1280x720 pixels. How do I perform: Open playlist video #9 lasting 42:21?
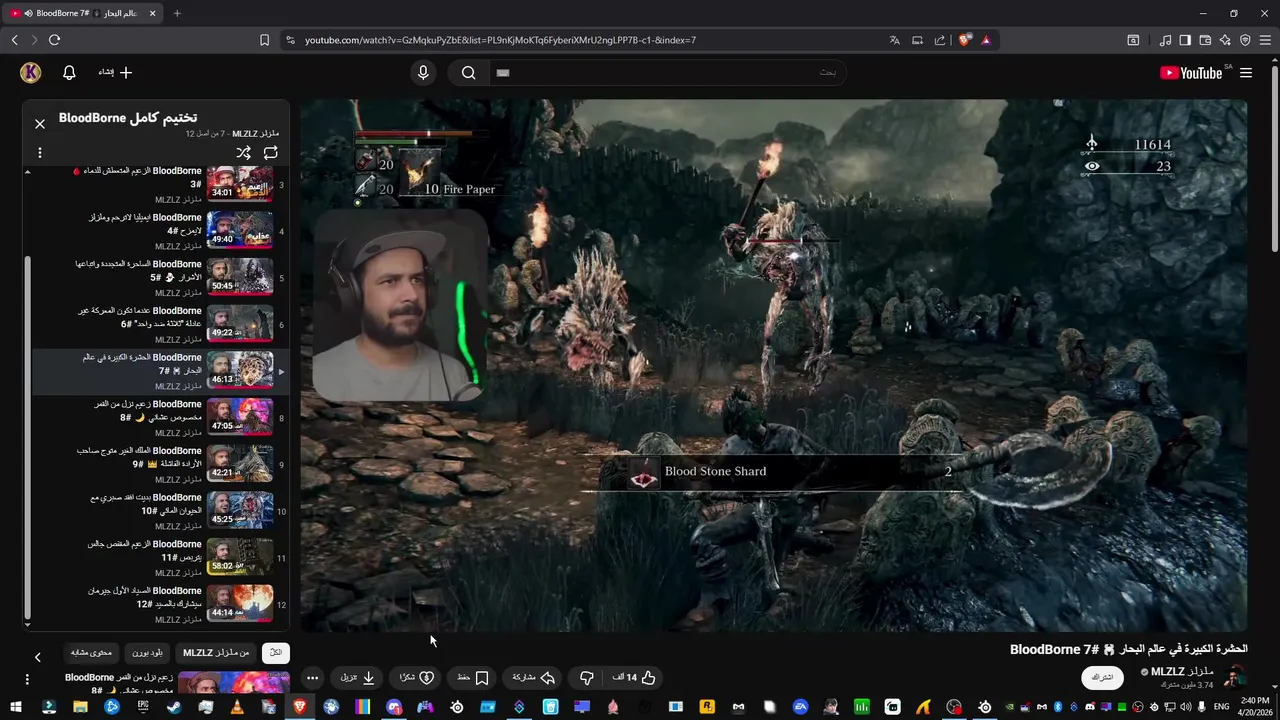coord(240,464)
